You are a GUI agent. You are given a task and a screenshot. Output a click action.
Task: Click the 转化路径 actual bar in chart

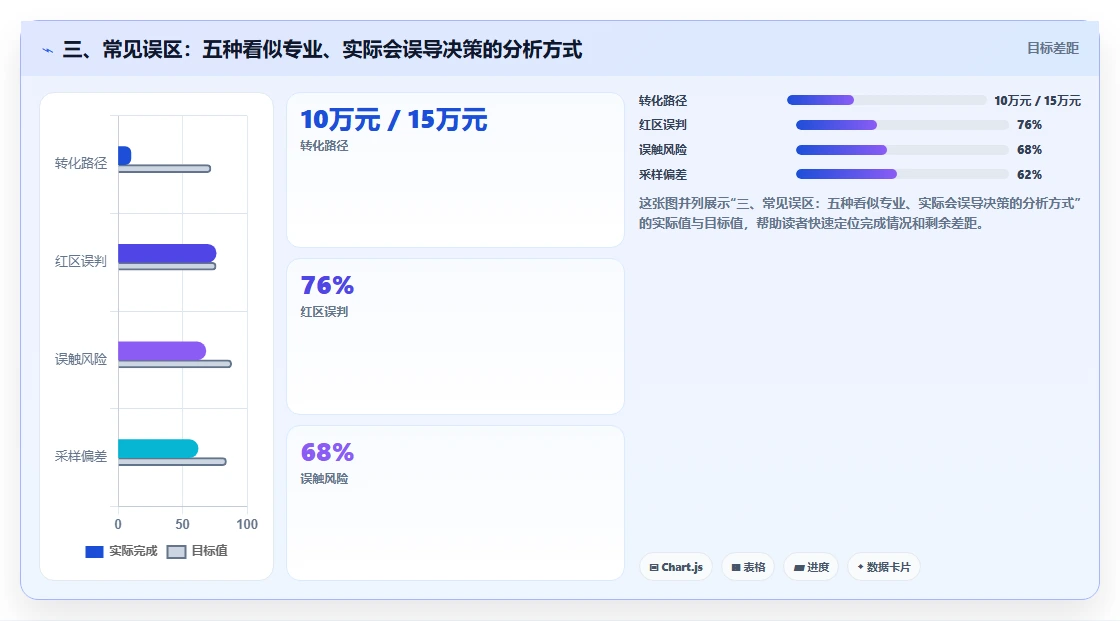[124, 155]
